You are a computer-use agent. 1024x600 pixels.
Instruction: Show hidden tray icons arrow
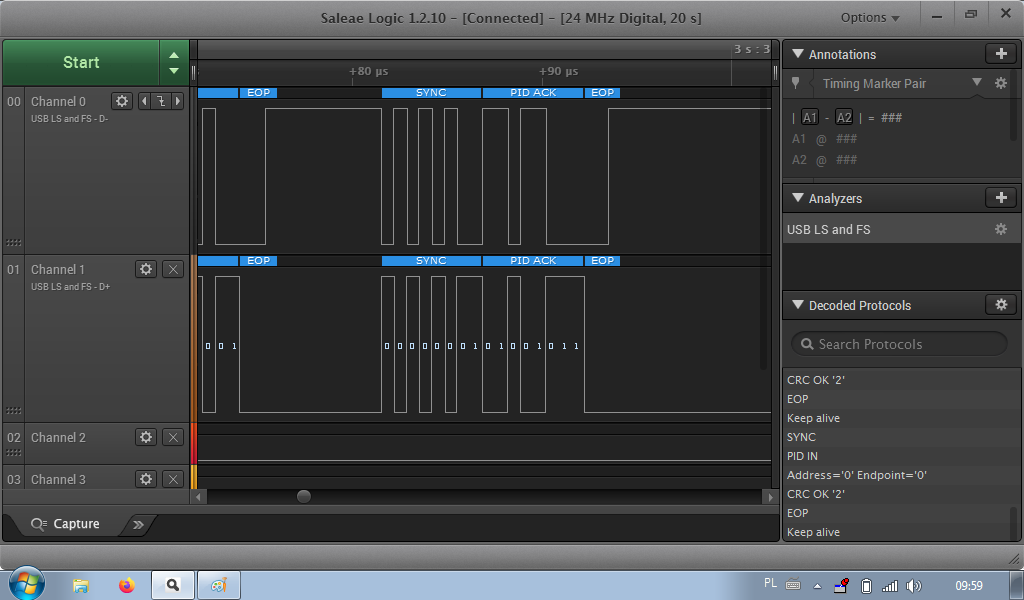(x=817, y=586)
